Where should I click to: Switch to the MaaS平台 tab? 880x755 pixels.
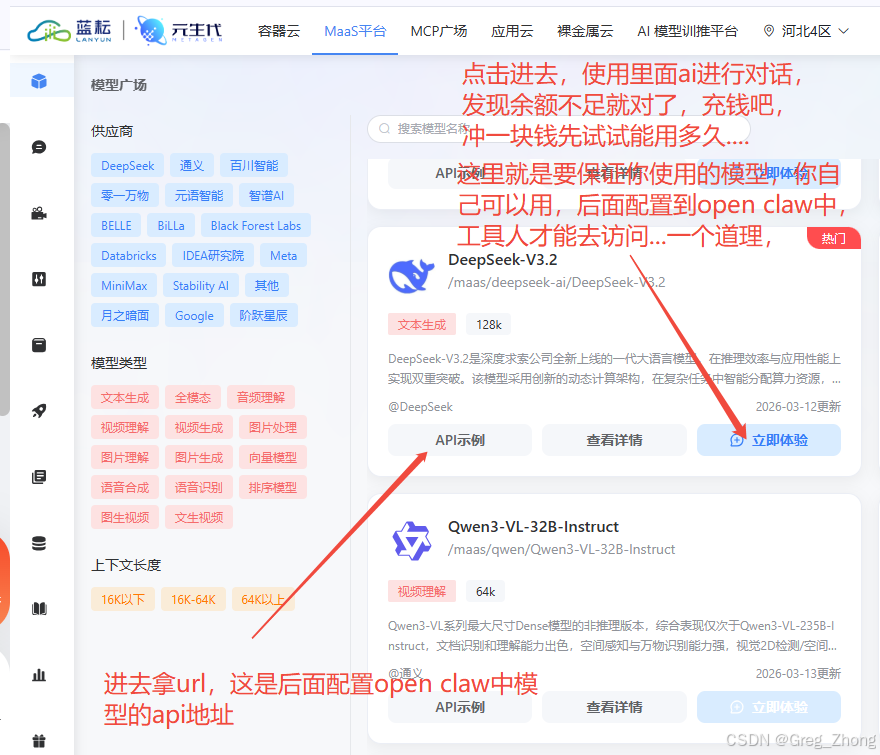[355, 31]
